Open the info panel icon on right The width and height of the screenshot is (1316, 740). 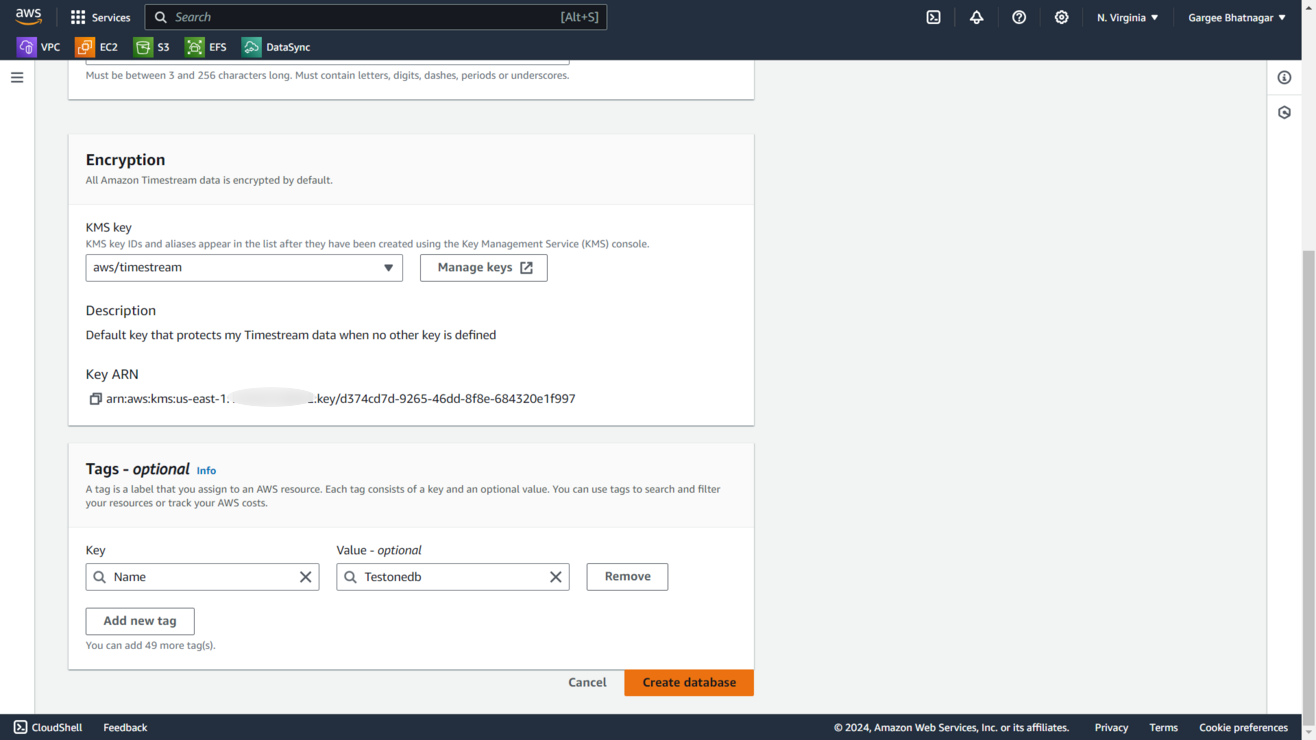pyautogui.click(x=1284, y=77)
